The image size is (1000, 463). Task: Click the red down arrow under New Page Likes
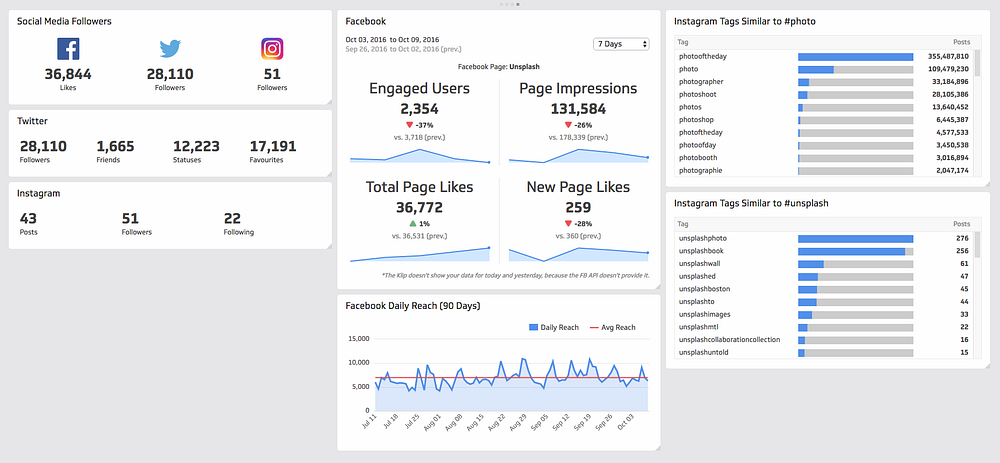568,223
